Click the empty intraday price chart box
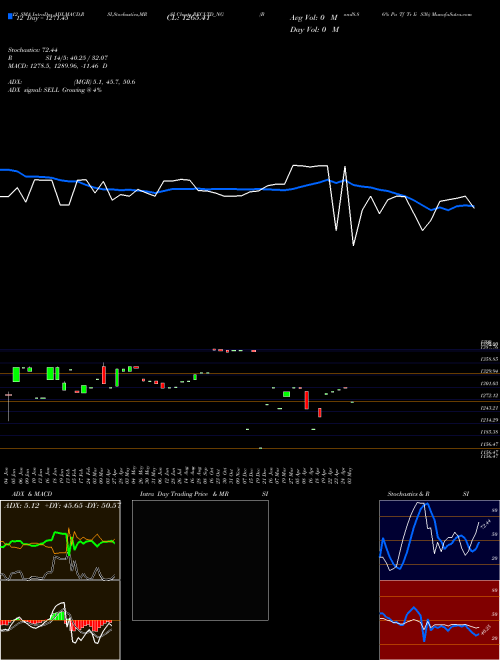 pyautogui.click(x=200, y=560)
